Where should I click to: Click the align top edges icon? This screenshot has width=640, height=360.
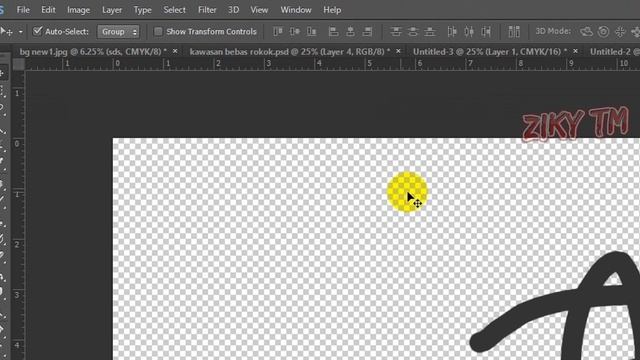(x=278, y=31)
